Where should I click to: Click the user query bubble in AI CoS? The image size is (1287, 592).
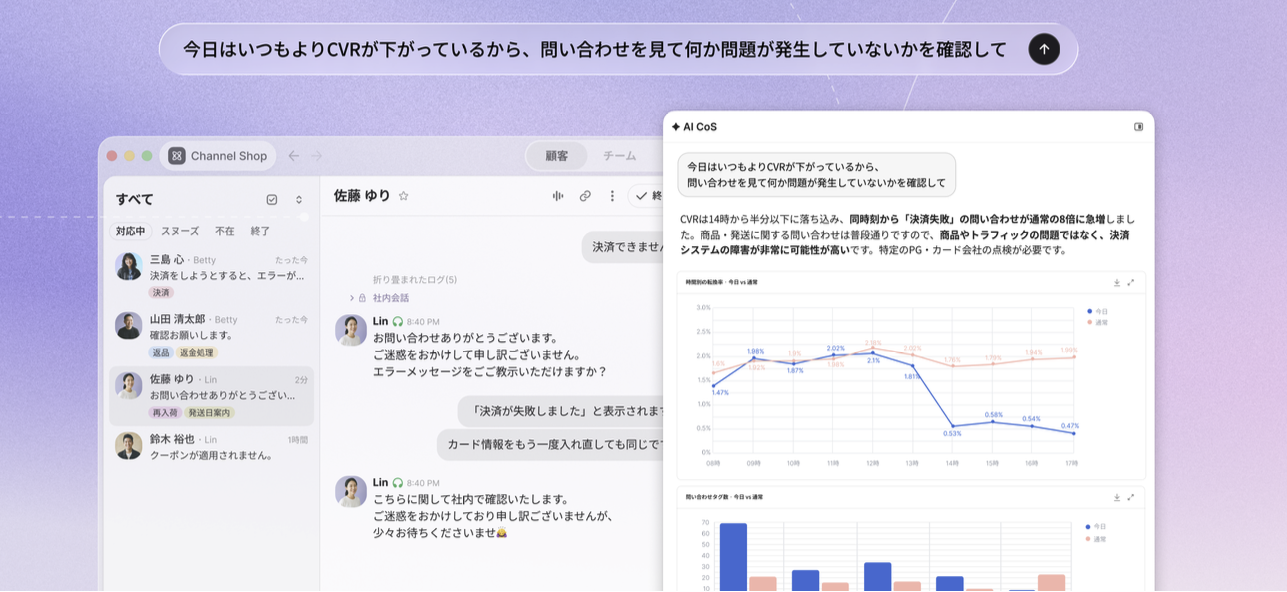[816, 174]
